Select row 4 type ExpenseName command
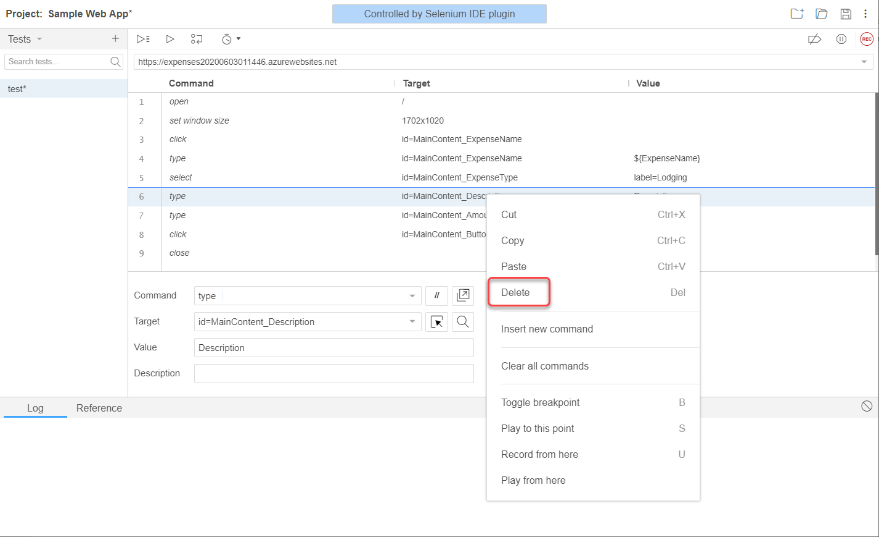This screenshot has height=537, width=879. tap(501, 158)
